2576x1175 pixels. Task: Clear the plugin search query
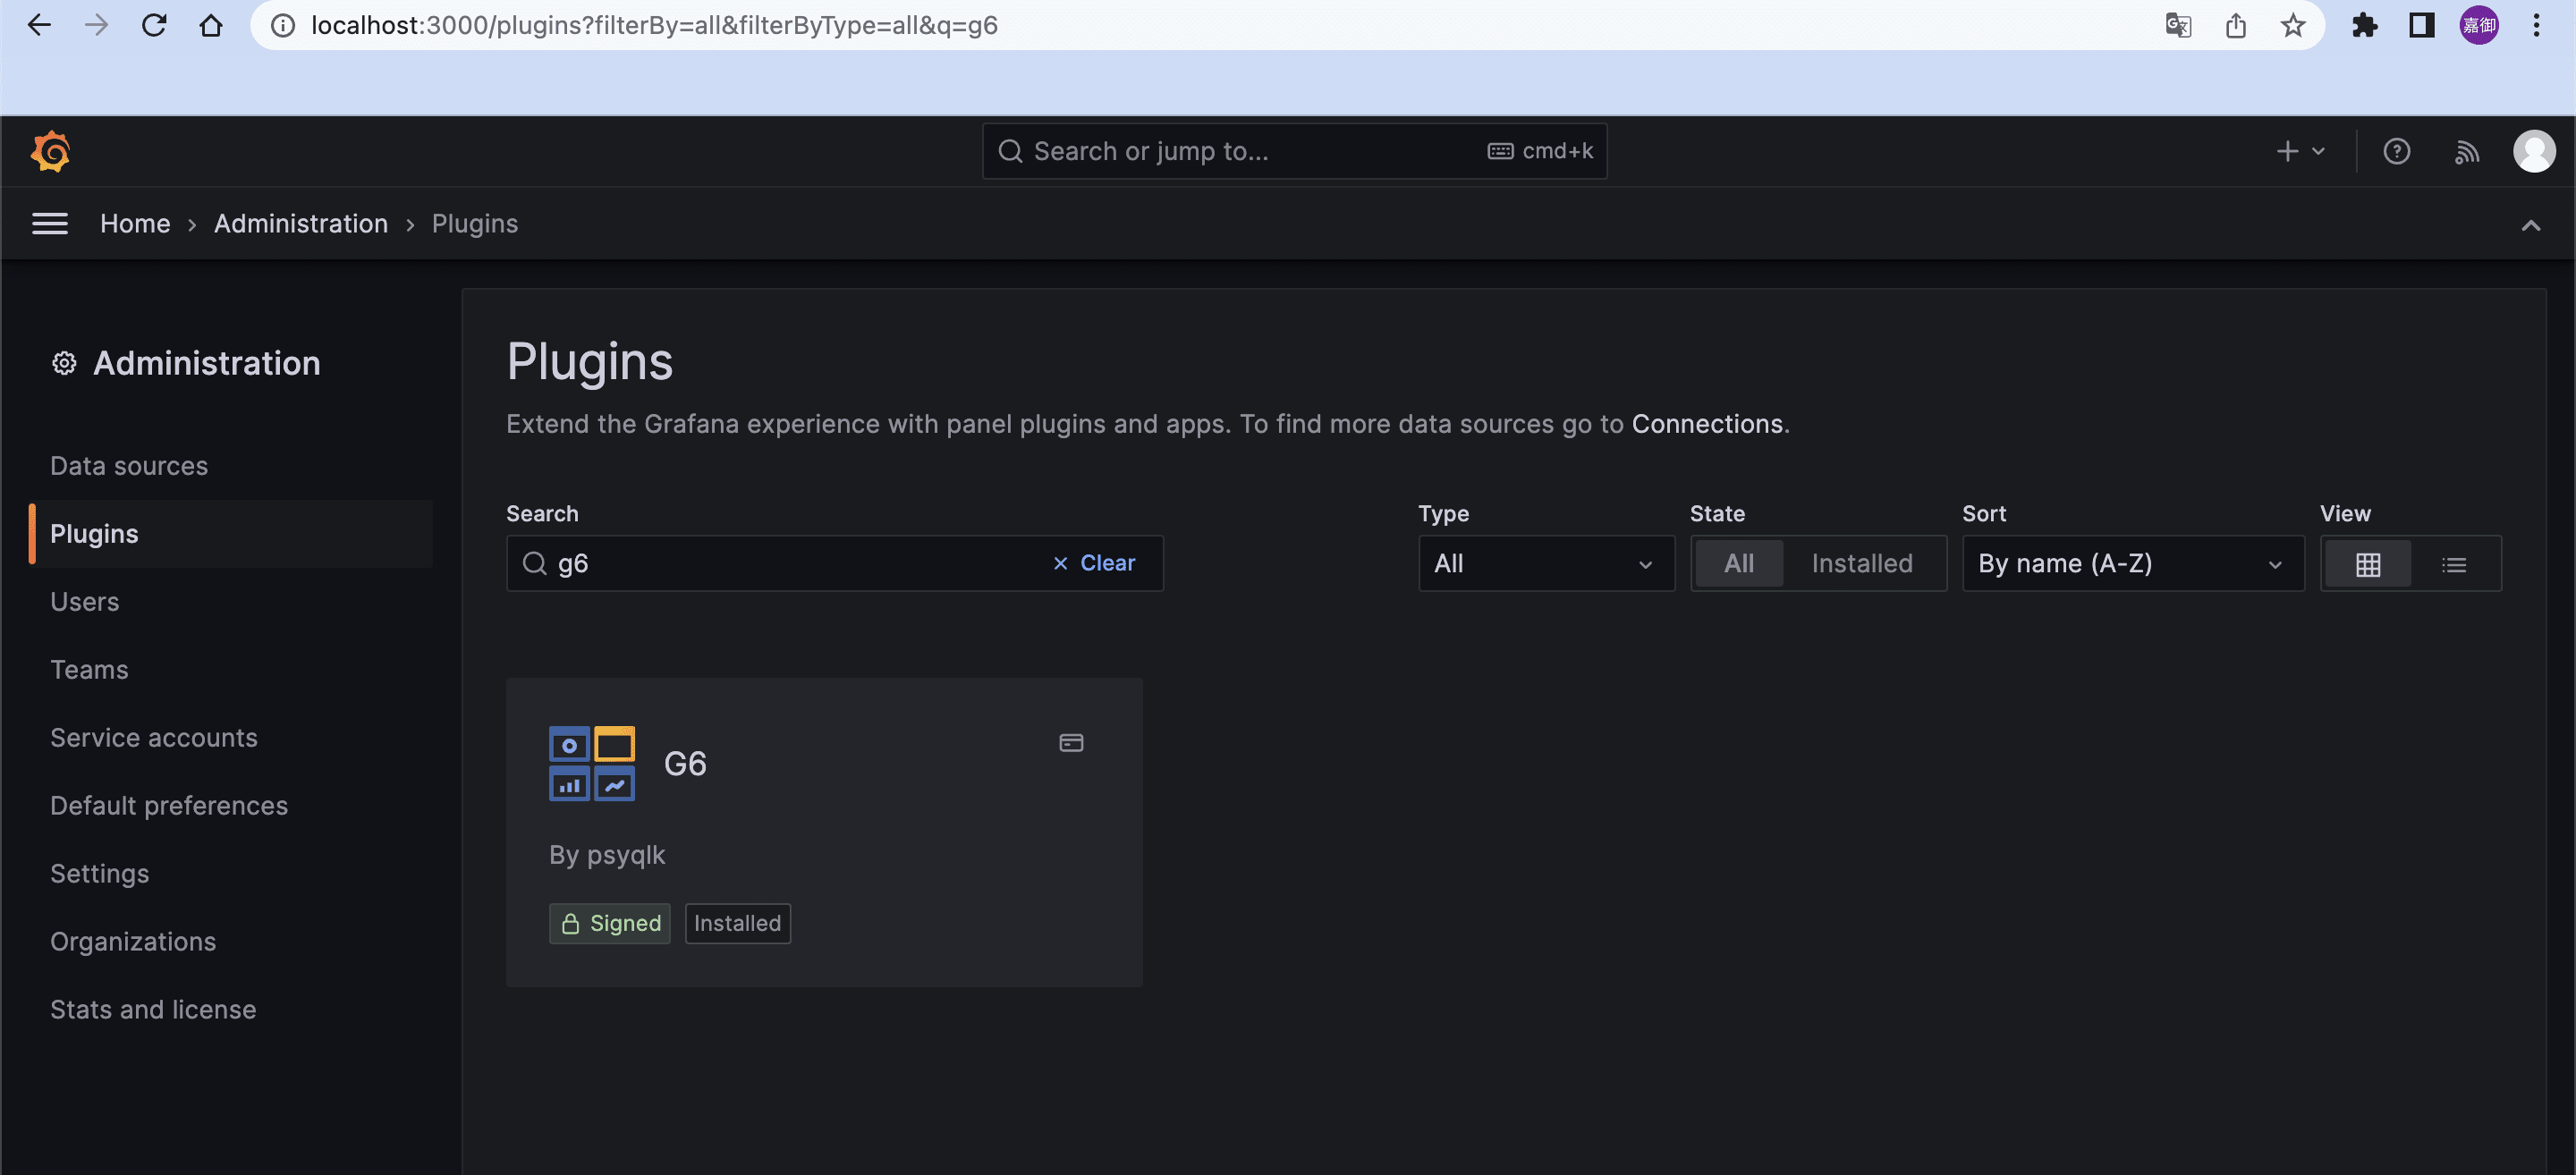1094,564
